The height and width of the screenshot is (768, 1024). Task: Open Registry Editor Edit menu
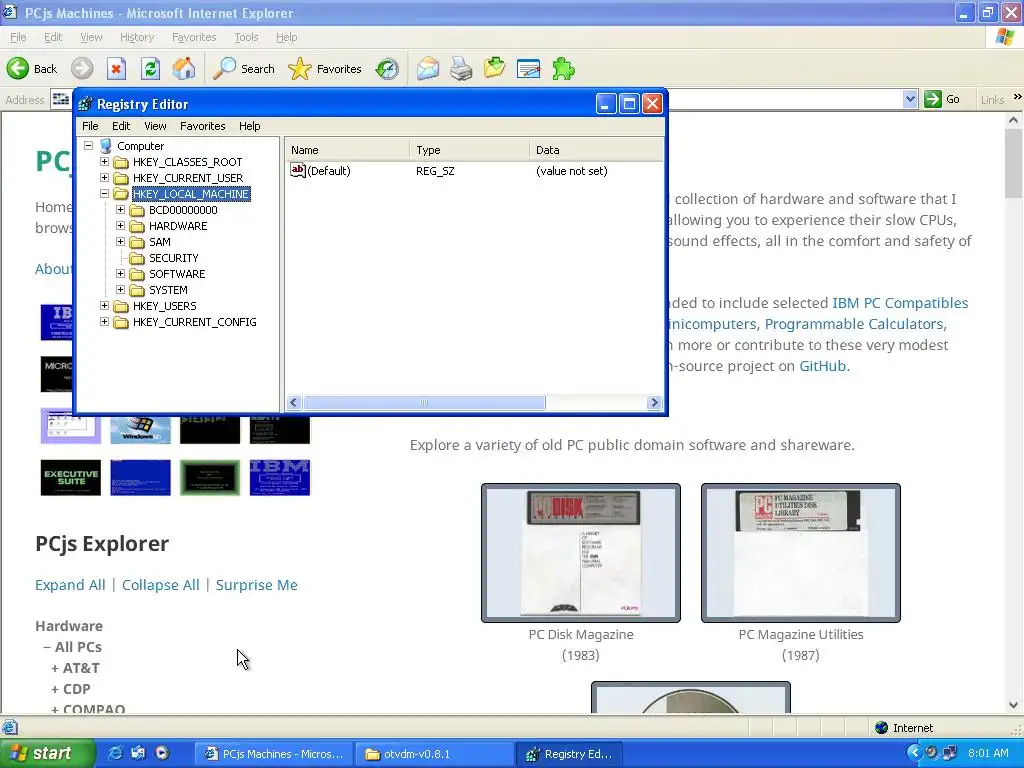[121, 126]
